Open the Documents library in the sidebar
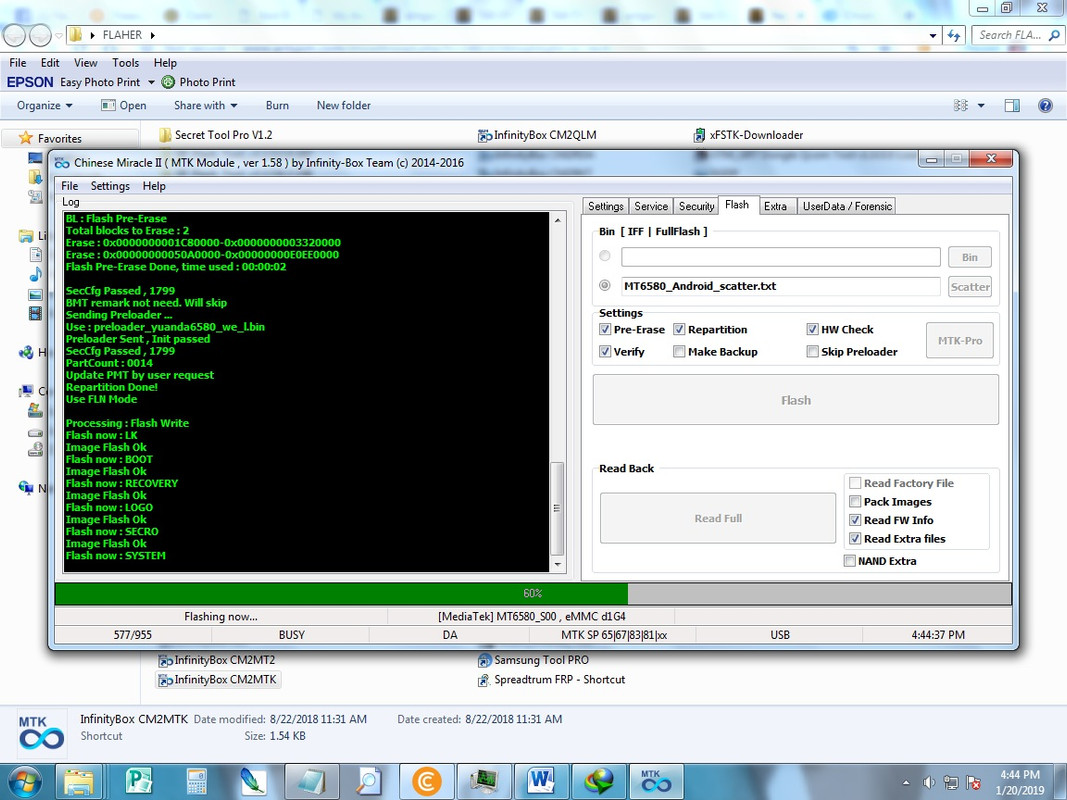1067x800 pixels. point(35,254)
